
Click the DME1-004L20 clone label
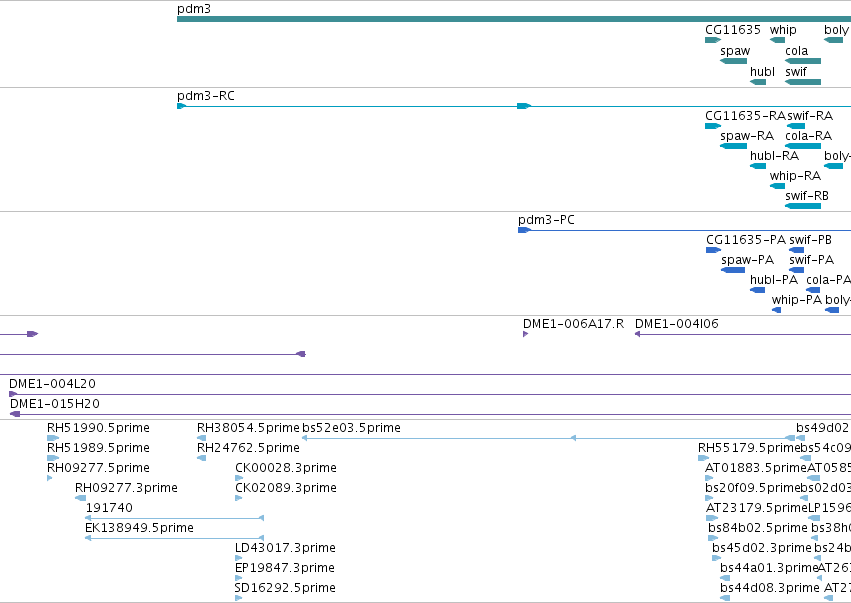click(52, 384)
